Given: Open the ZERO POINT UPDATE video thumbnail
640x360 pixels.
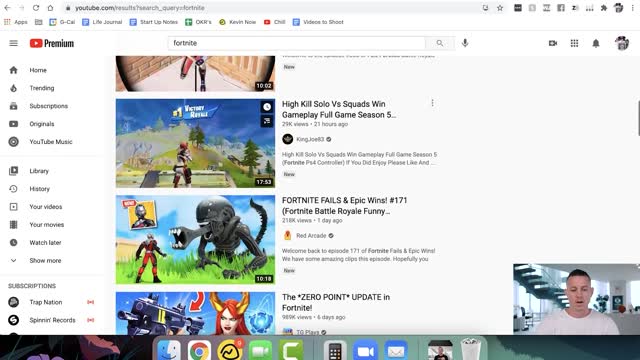Looking at the screenshot, I should click(x=195, y=313).
